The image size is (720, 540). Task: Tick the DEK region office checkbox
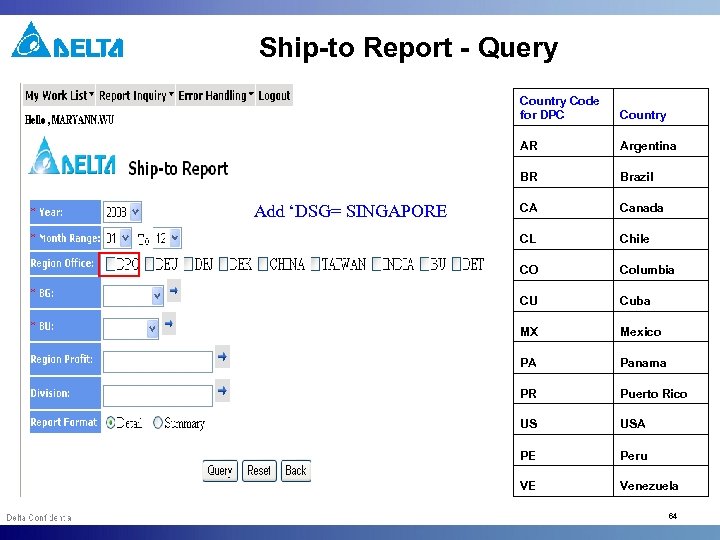tap(224, 264)
